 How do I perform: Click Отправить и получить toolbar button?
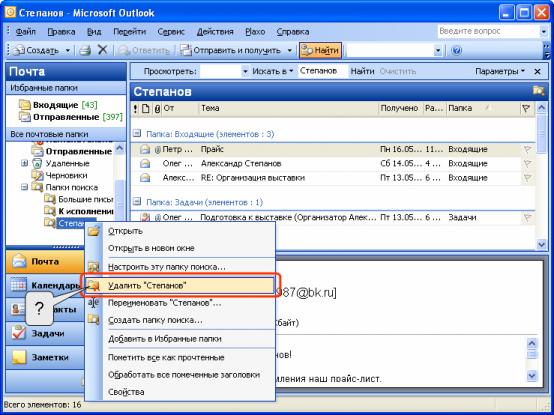click(x=230, y=51)
